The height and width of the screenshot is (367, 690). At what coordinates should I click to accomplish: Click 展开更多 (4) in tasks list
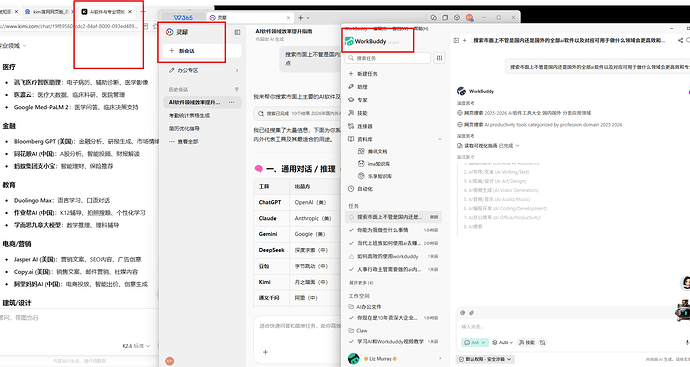coord(361,283)
